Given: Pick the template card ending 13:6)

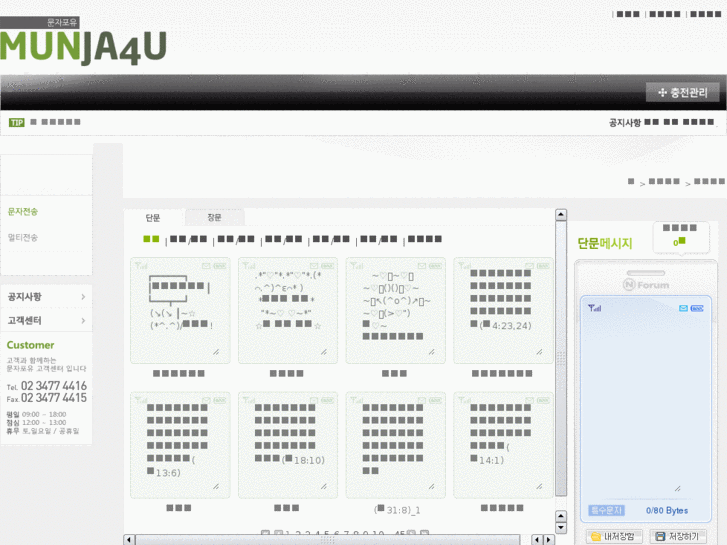Looking at the screenshot, I should (x=180, y=445).
